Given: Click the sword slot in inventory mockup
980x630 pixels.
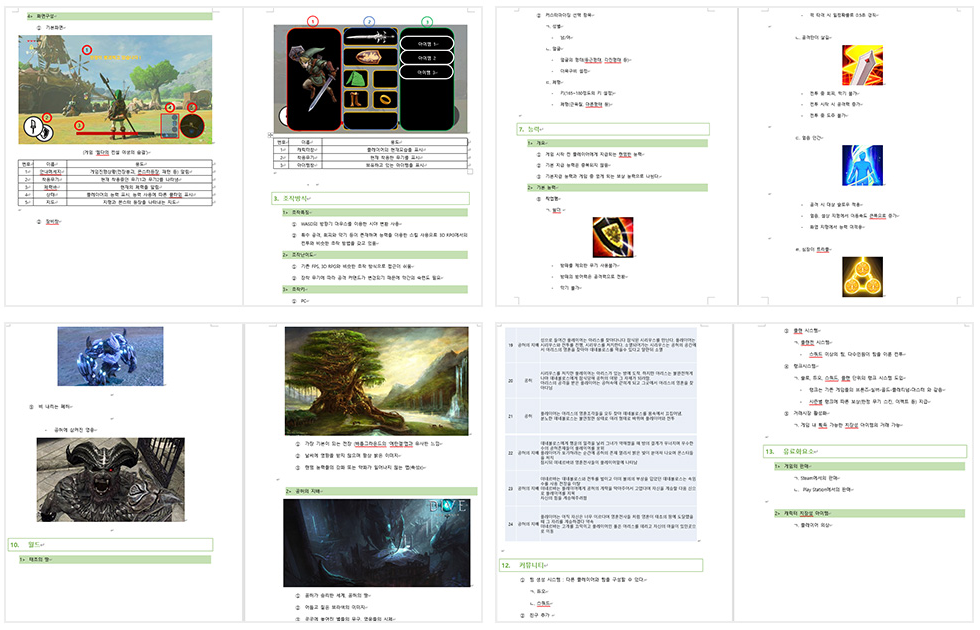Looking at the screenshot, I should click(371, 37).
